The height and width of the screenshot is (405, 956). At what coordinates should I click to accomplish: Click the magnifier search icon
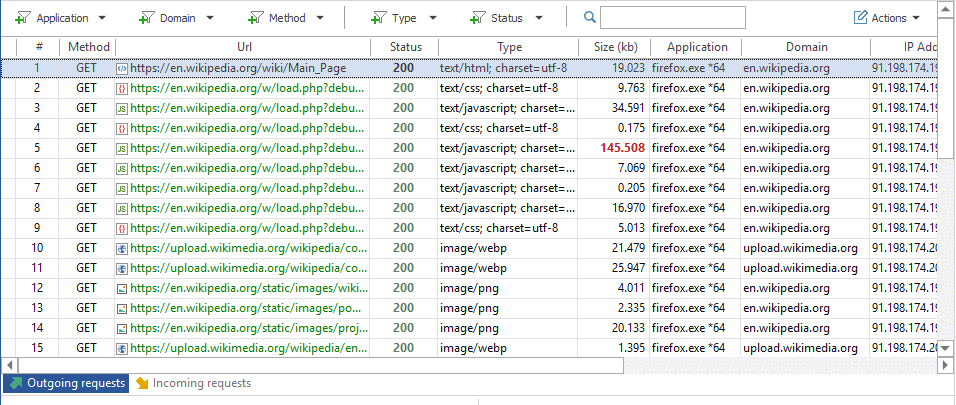590,18
